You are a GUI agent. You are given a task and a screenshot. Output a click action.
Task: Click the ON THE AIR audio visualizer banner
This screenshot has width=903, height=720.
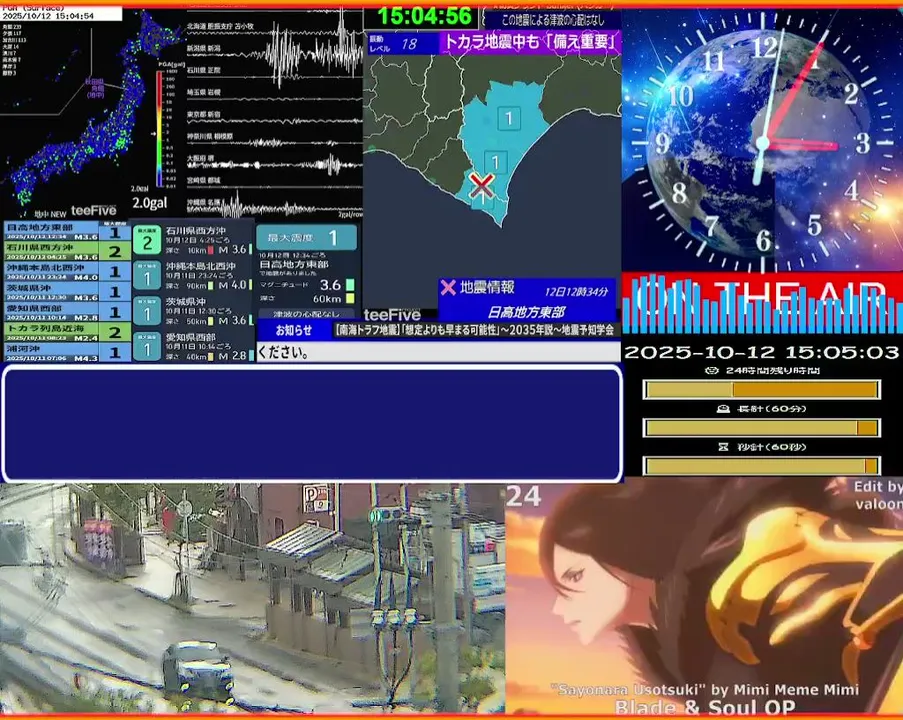pos(762,303)
